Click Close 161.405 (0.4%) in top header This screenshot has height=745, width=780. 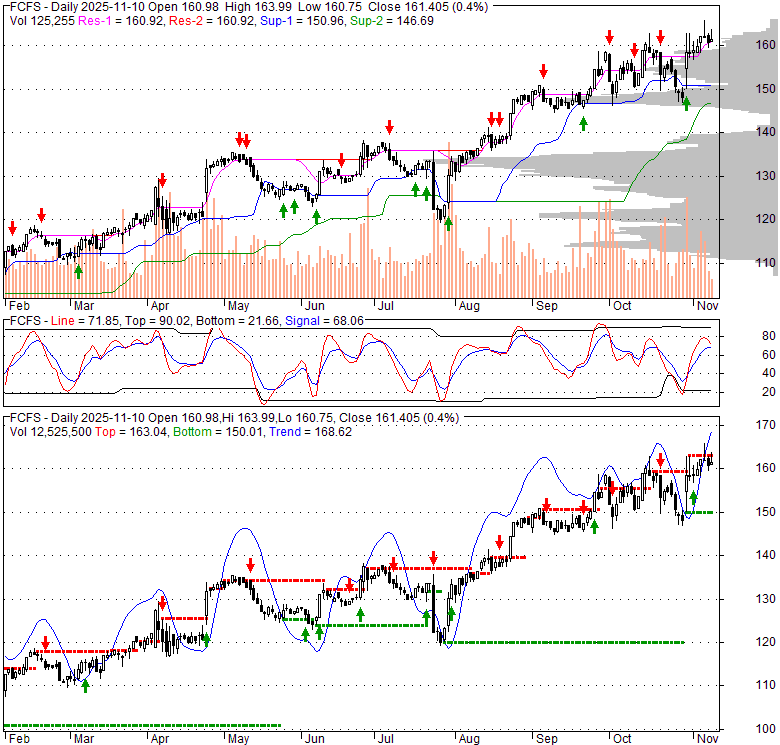(428, 7)
